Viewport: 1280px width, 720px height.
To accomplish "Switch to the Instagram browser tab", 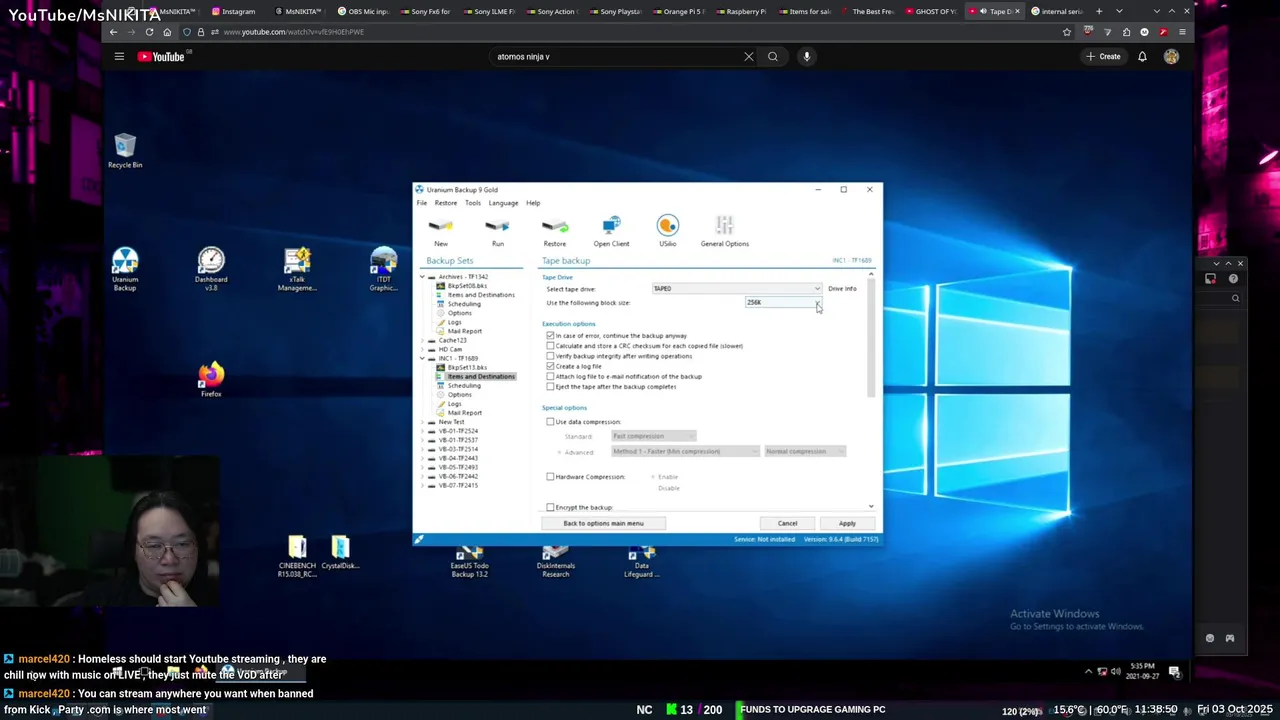I will pyautogui.click(x=233, y=11).
